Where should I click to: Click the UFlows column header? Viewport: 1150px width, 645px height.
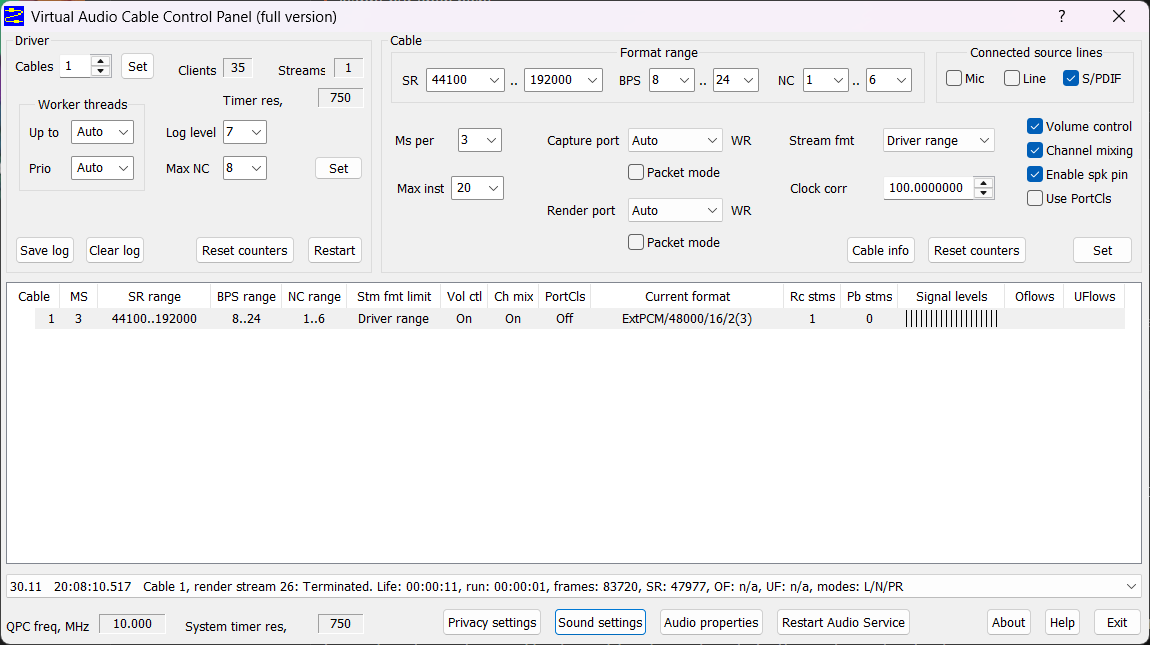coord(1094,296)
